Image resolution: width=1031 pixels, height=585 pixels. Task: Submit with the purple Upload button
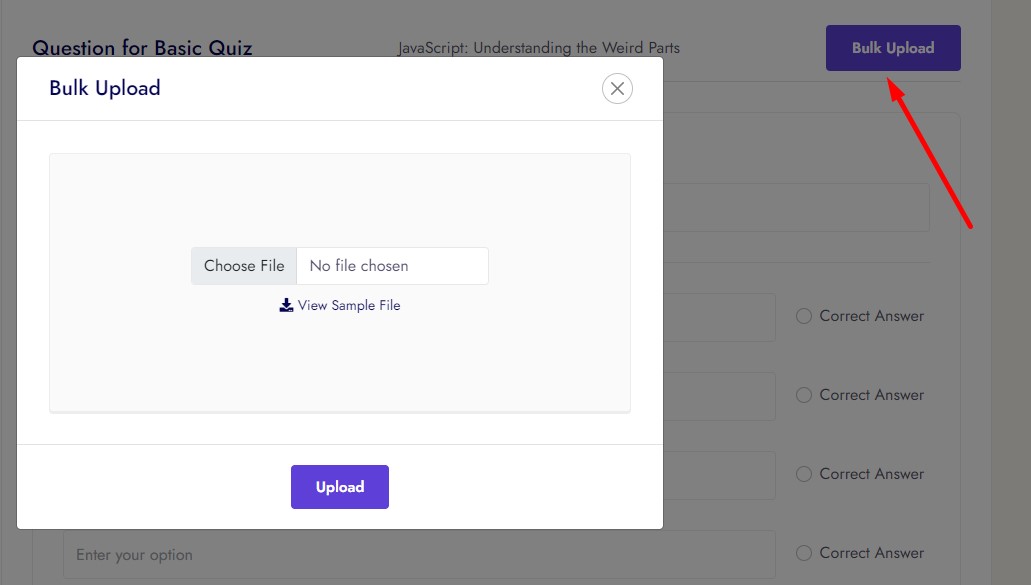point(339,487)
